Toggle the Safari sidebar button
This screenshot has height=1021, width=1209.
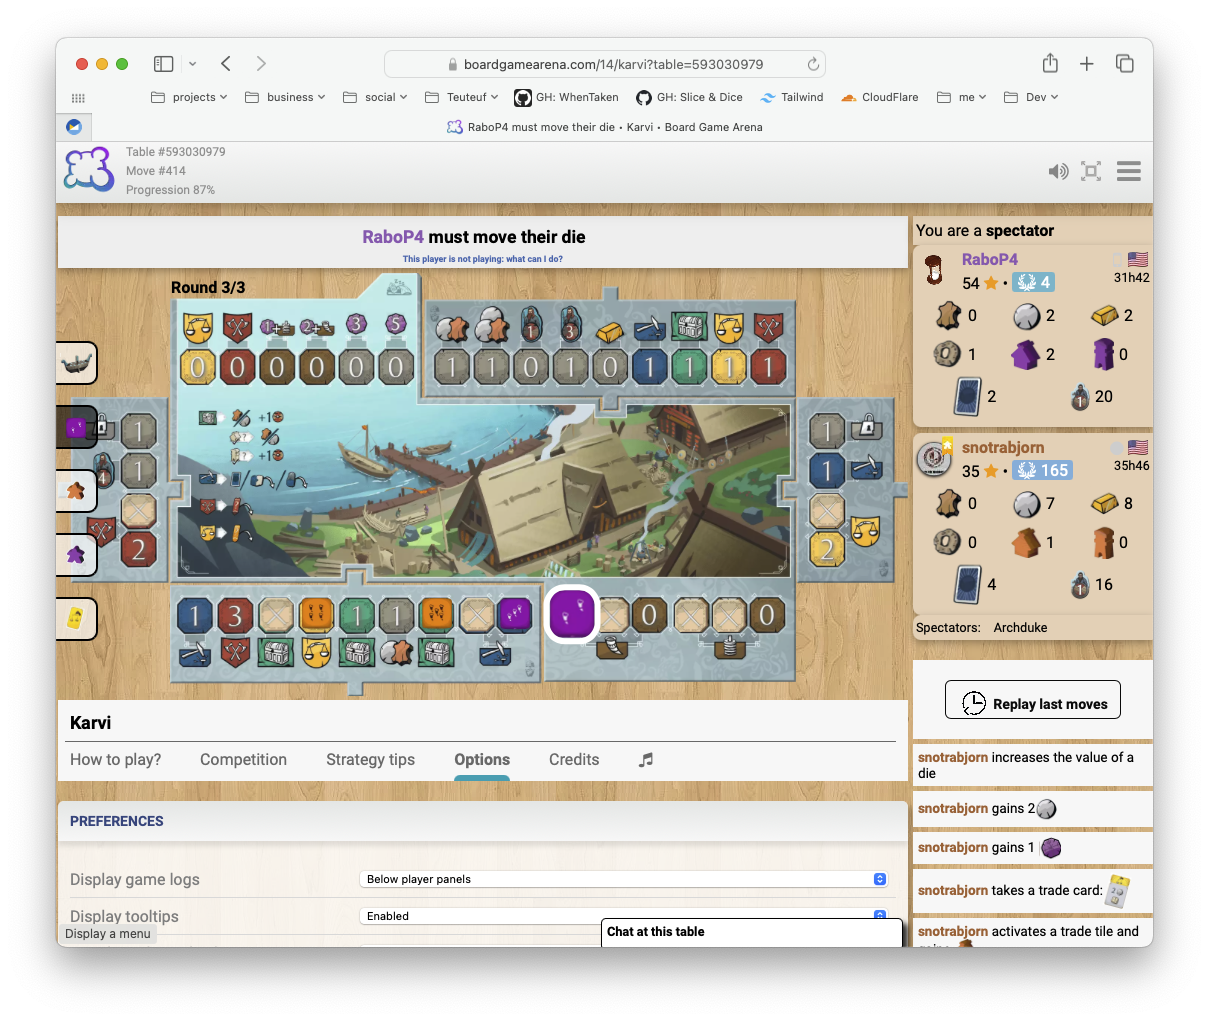tap(164, 64)
